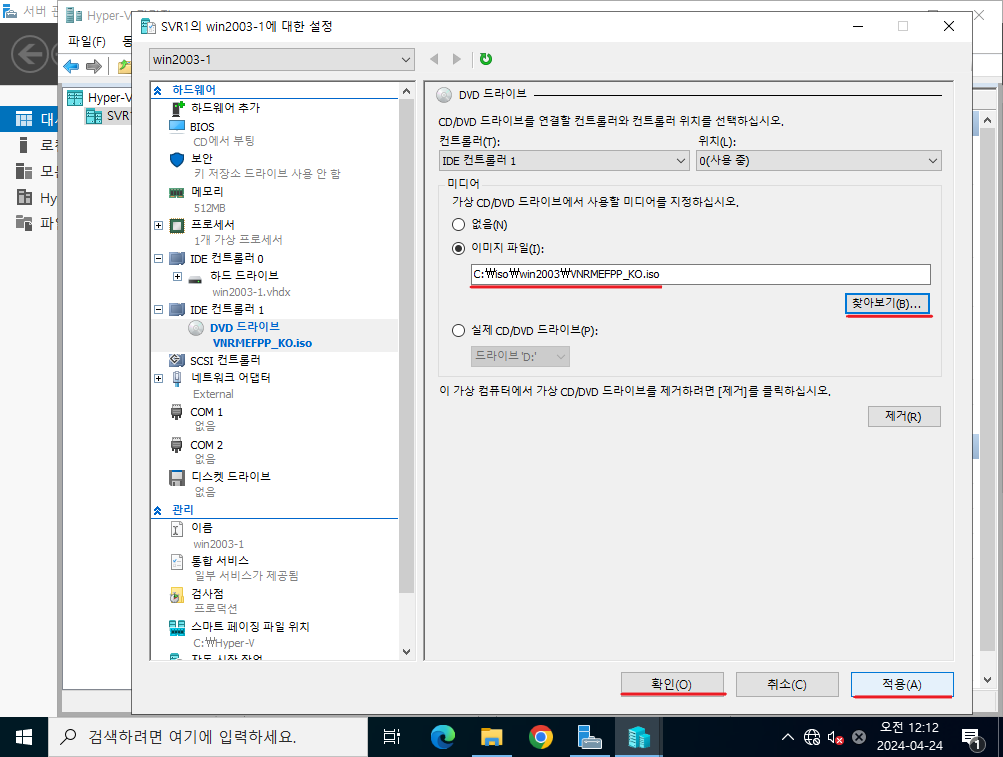Select the Network Adapter (네트워크 어댑터) entry

click(x=230, y=378)
